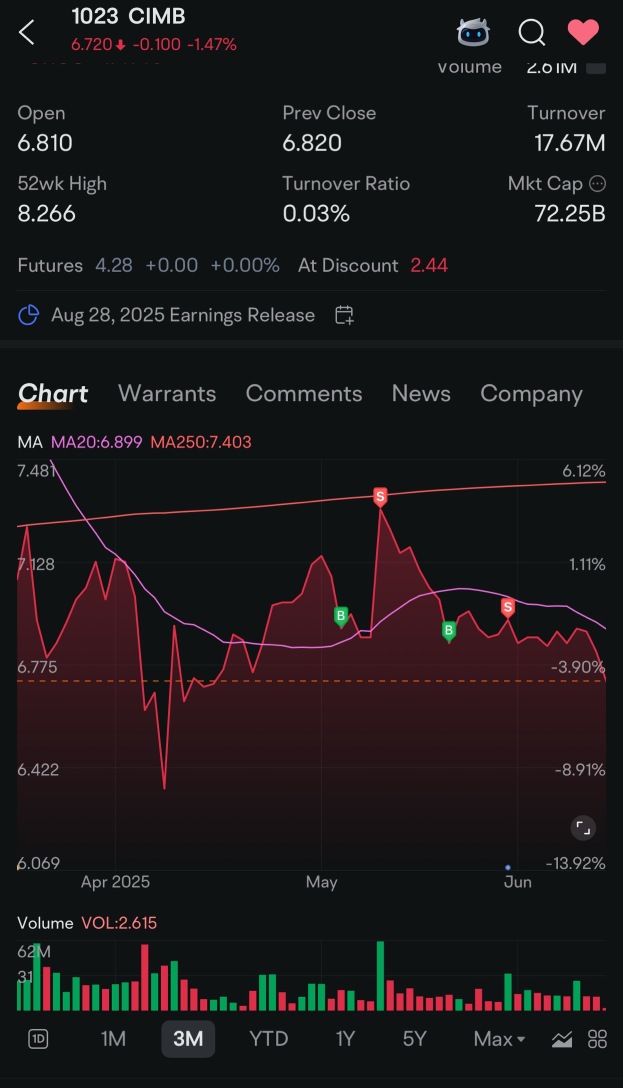Click the Mkt Cap info ellipsis icon

click(x=597, y=184)
